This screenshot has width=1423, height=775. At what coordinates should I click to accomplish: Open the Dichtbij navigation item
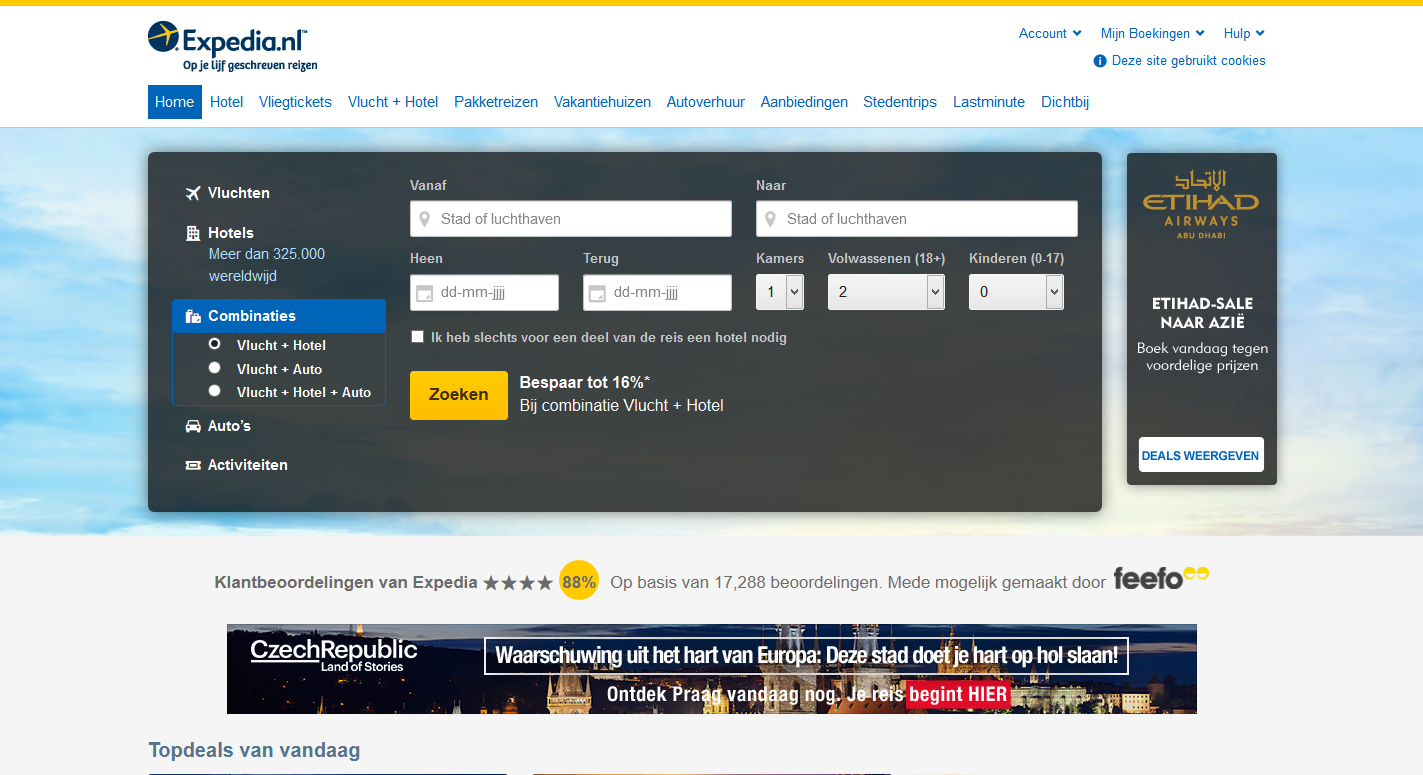(1065, 102)
